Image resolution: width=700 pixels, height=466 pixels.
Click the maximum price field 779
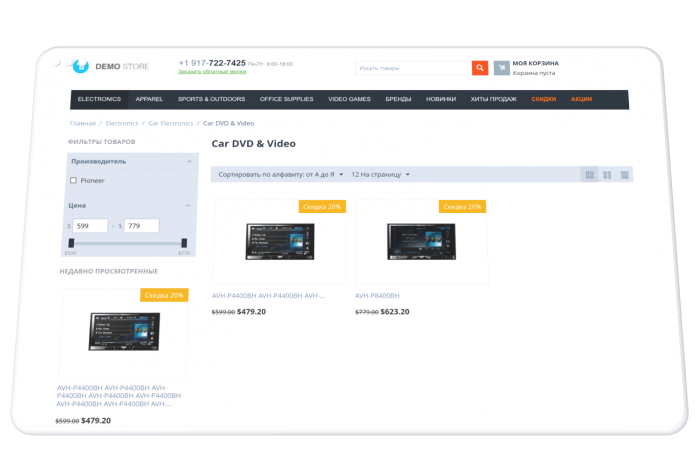pos(142,226)
